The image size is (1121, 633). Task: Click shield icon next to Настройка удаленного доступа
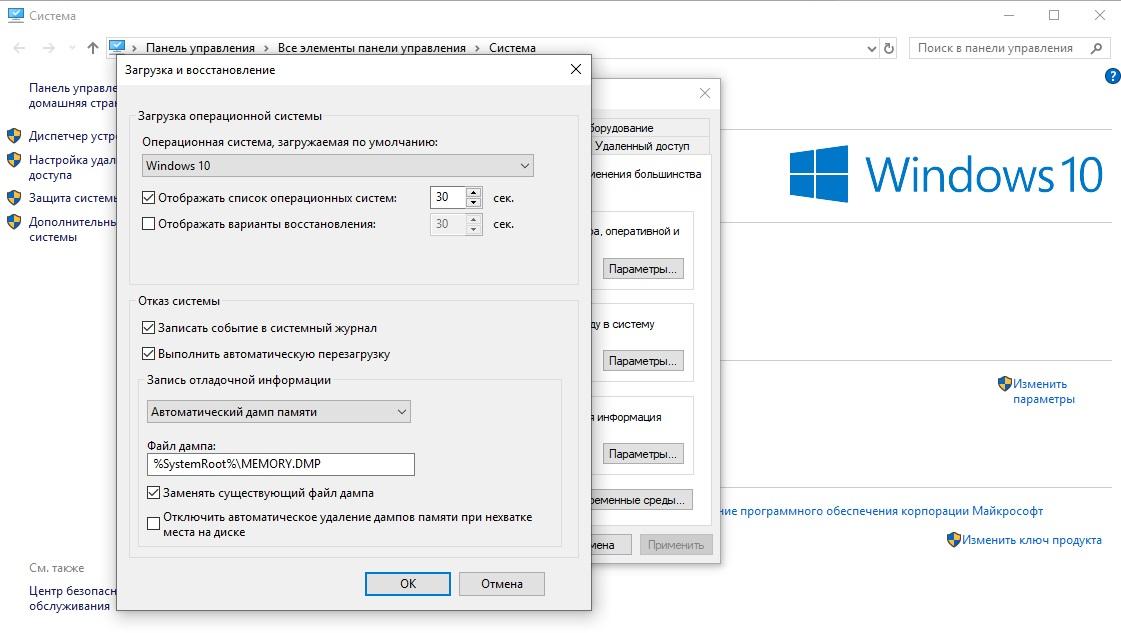(x=14, y=160)
